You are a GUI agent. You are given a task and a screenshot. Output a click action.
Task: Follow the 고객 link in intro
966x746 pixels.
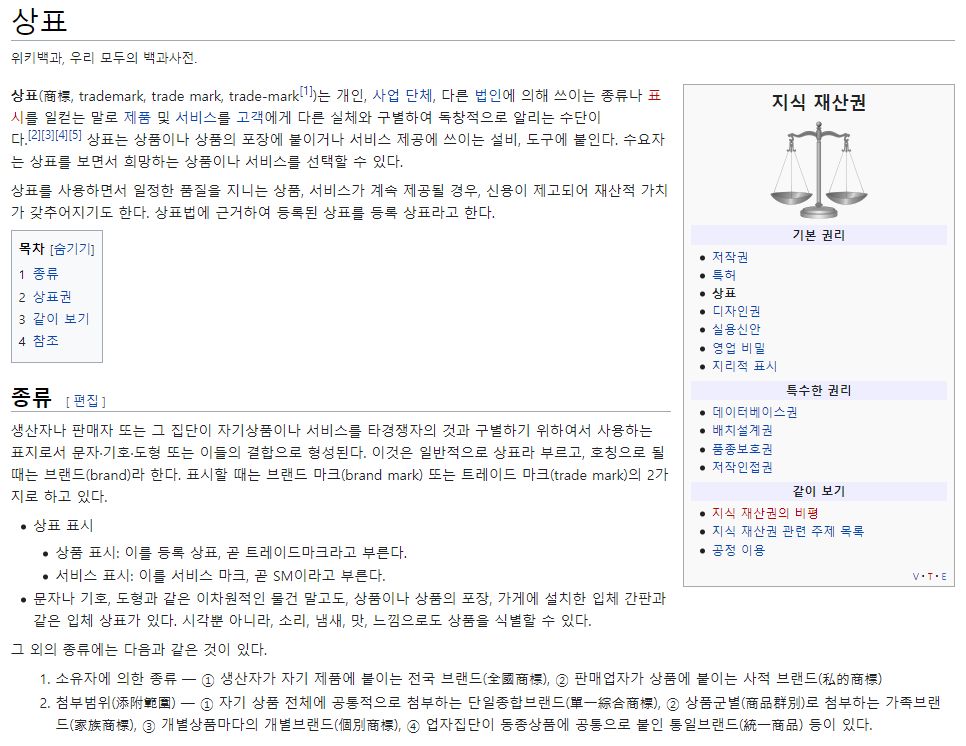pyautogui.click(x=250, y=118)
